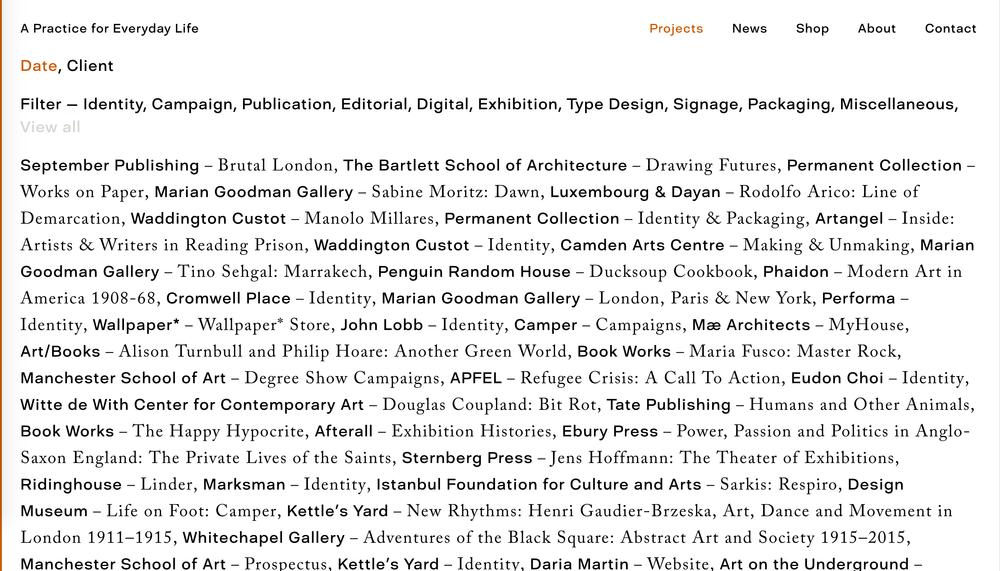Open Istanbul Foundation – Sarkis: Respiro project
Viewport: 1000px width, 571px height.
click(607, 485)
